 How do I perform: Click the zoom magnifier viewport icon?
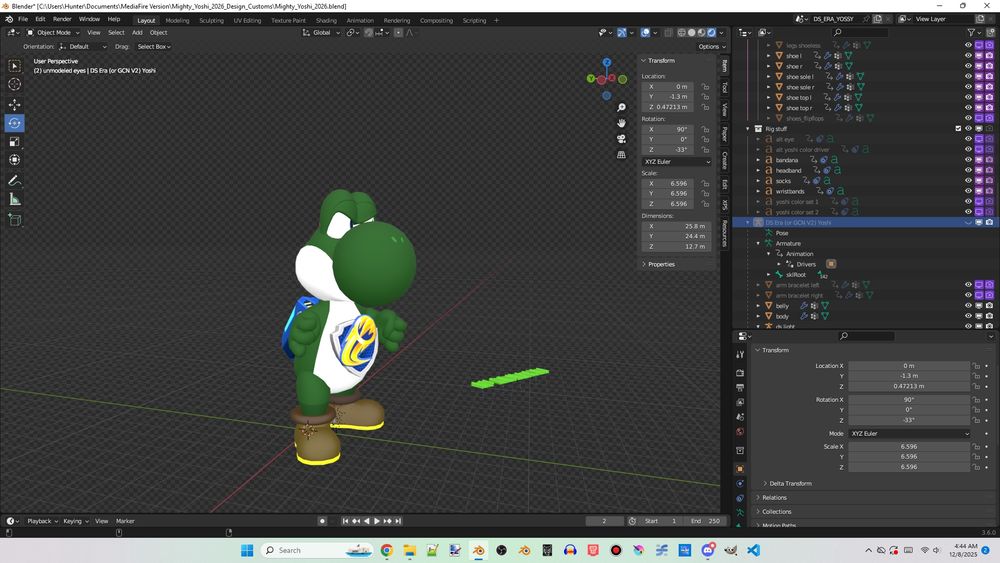tap(621, 107)
